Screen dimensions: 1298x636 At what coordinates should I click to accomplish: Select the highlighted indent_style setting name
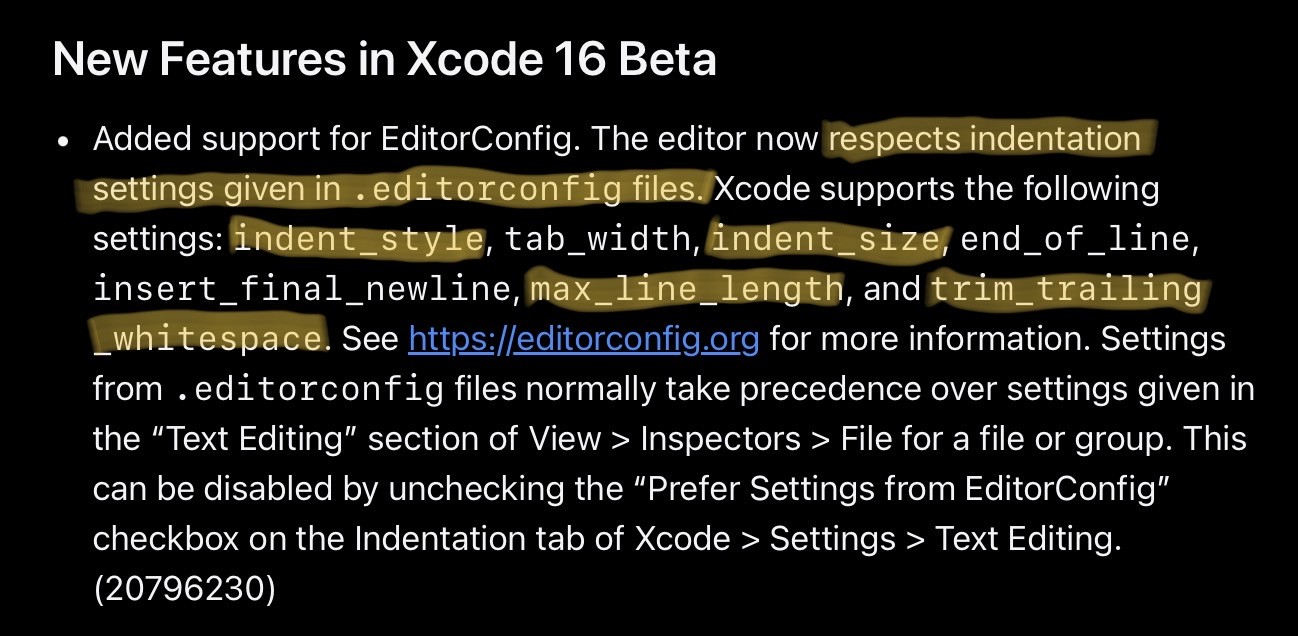point(358,239)
